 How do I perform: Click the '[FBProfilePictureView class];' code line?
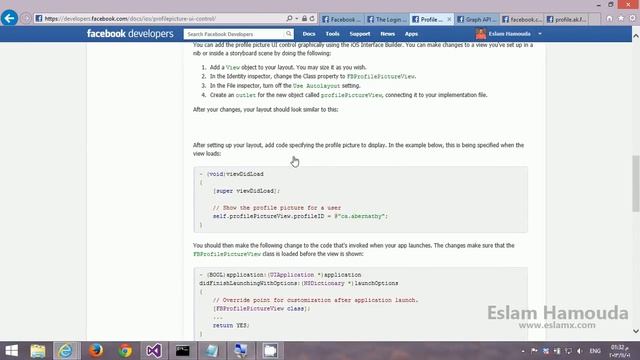pyautogui.click(x=261, y=309)
